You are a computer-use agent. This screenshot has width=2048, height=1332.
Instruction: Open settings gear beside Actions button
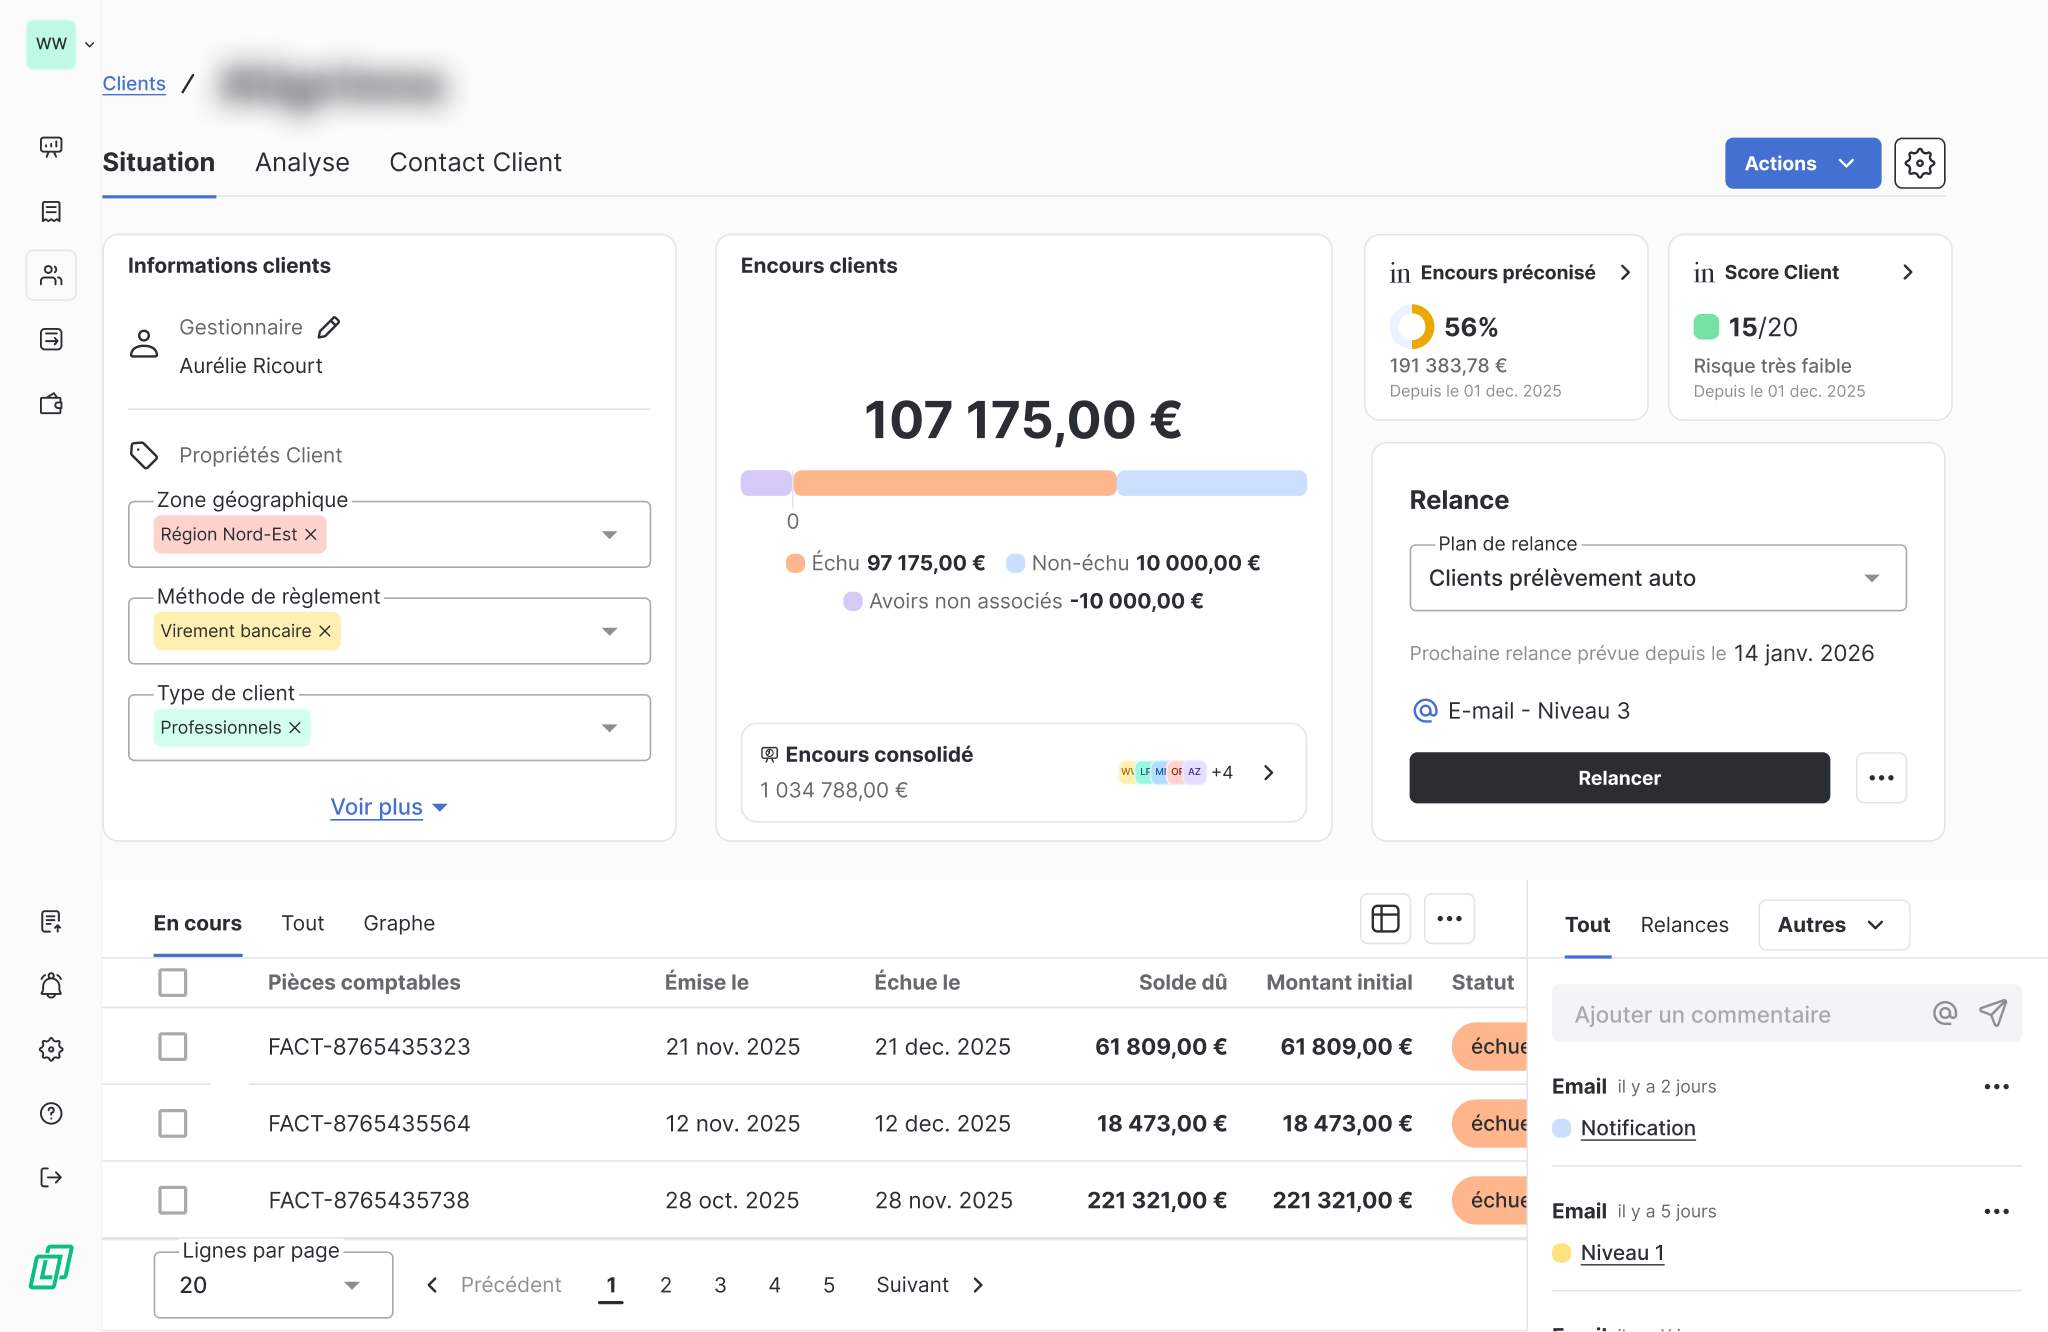(1918, 163)
